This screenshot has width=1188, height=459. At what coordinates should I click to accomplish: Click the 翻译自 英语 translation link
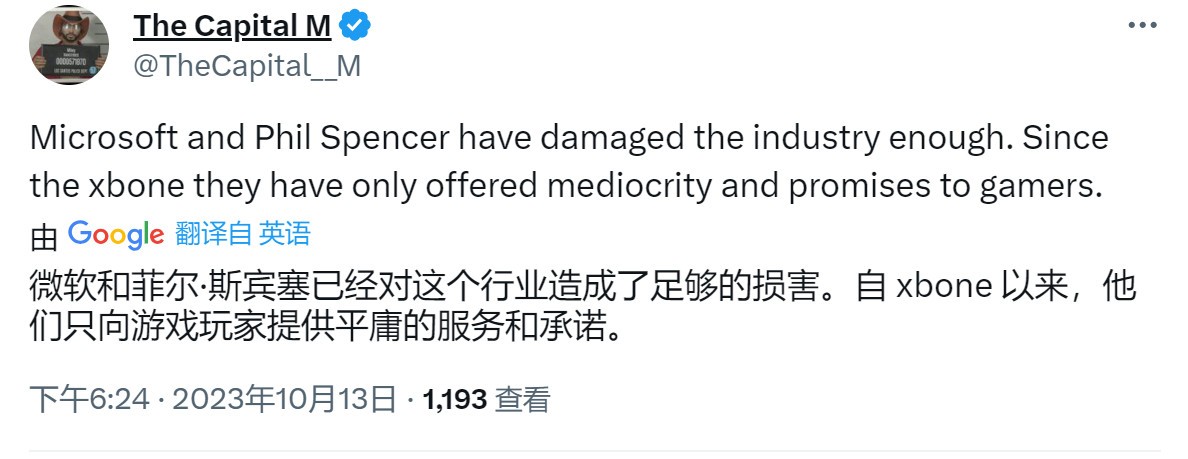(243, 235)
